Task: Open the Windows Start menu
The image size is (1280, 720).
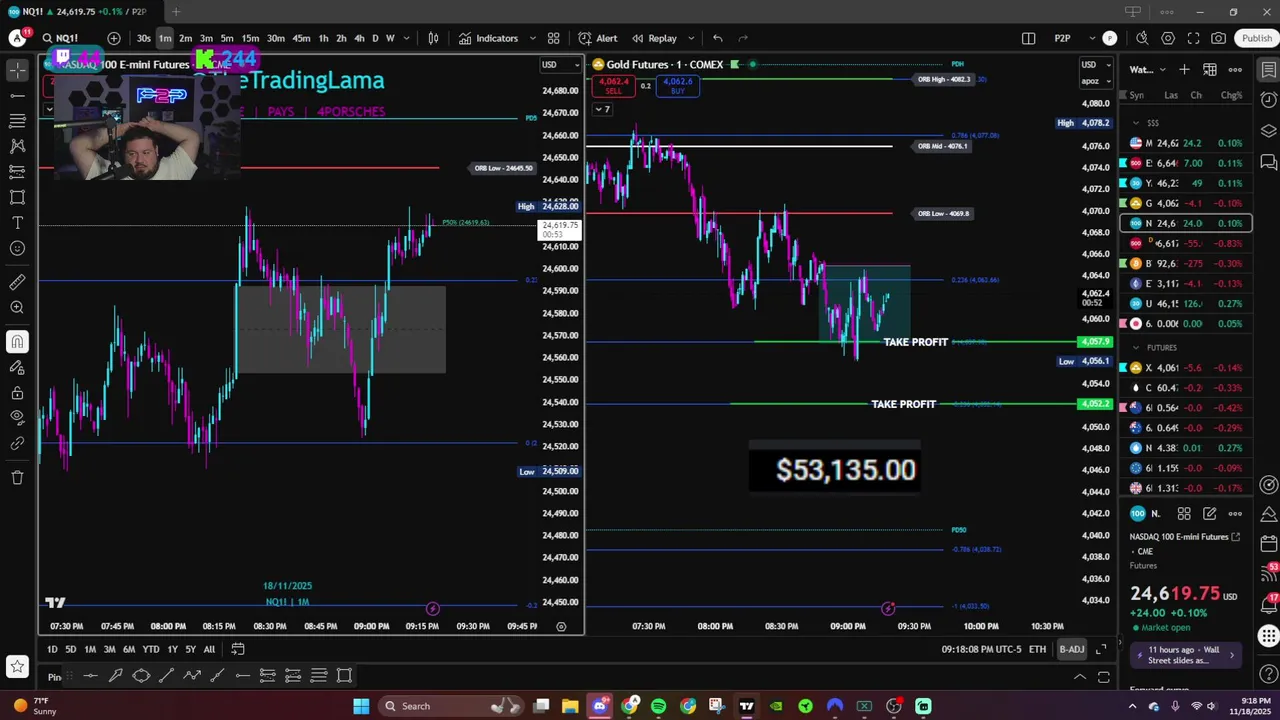Action: pos(360,706)
